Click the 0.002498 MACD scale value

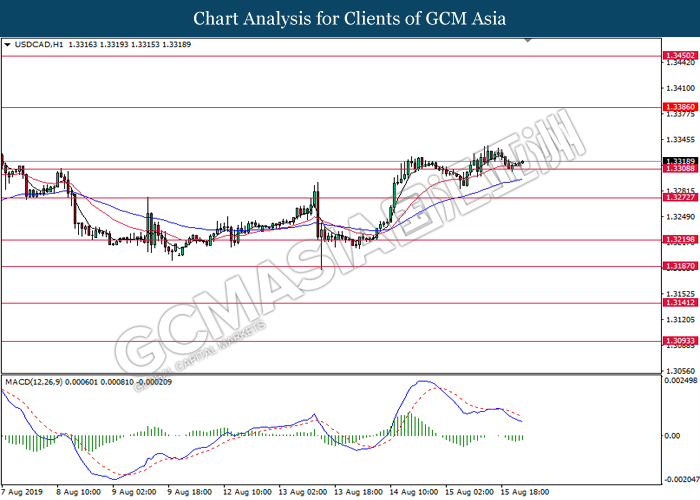[681, 381]
